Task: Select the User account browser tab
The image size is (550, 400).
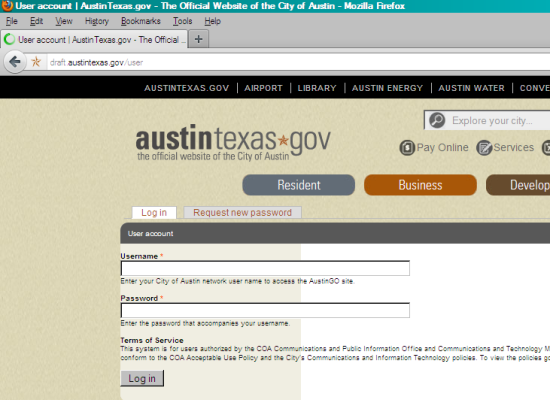Action: tap(95, 39)
